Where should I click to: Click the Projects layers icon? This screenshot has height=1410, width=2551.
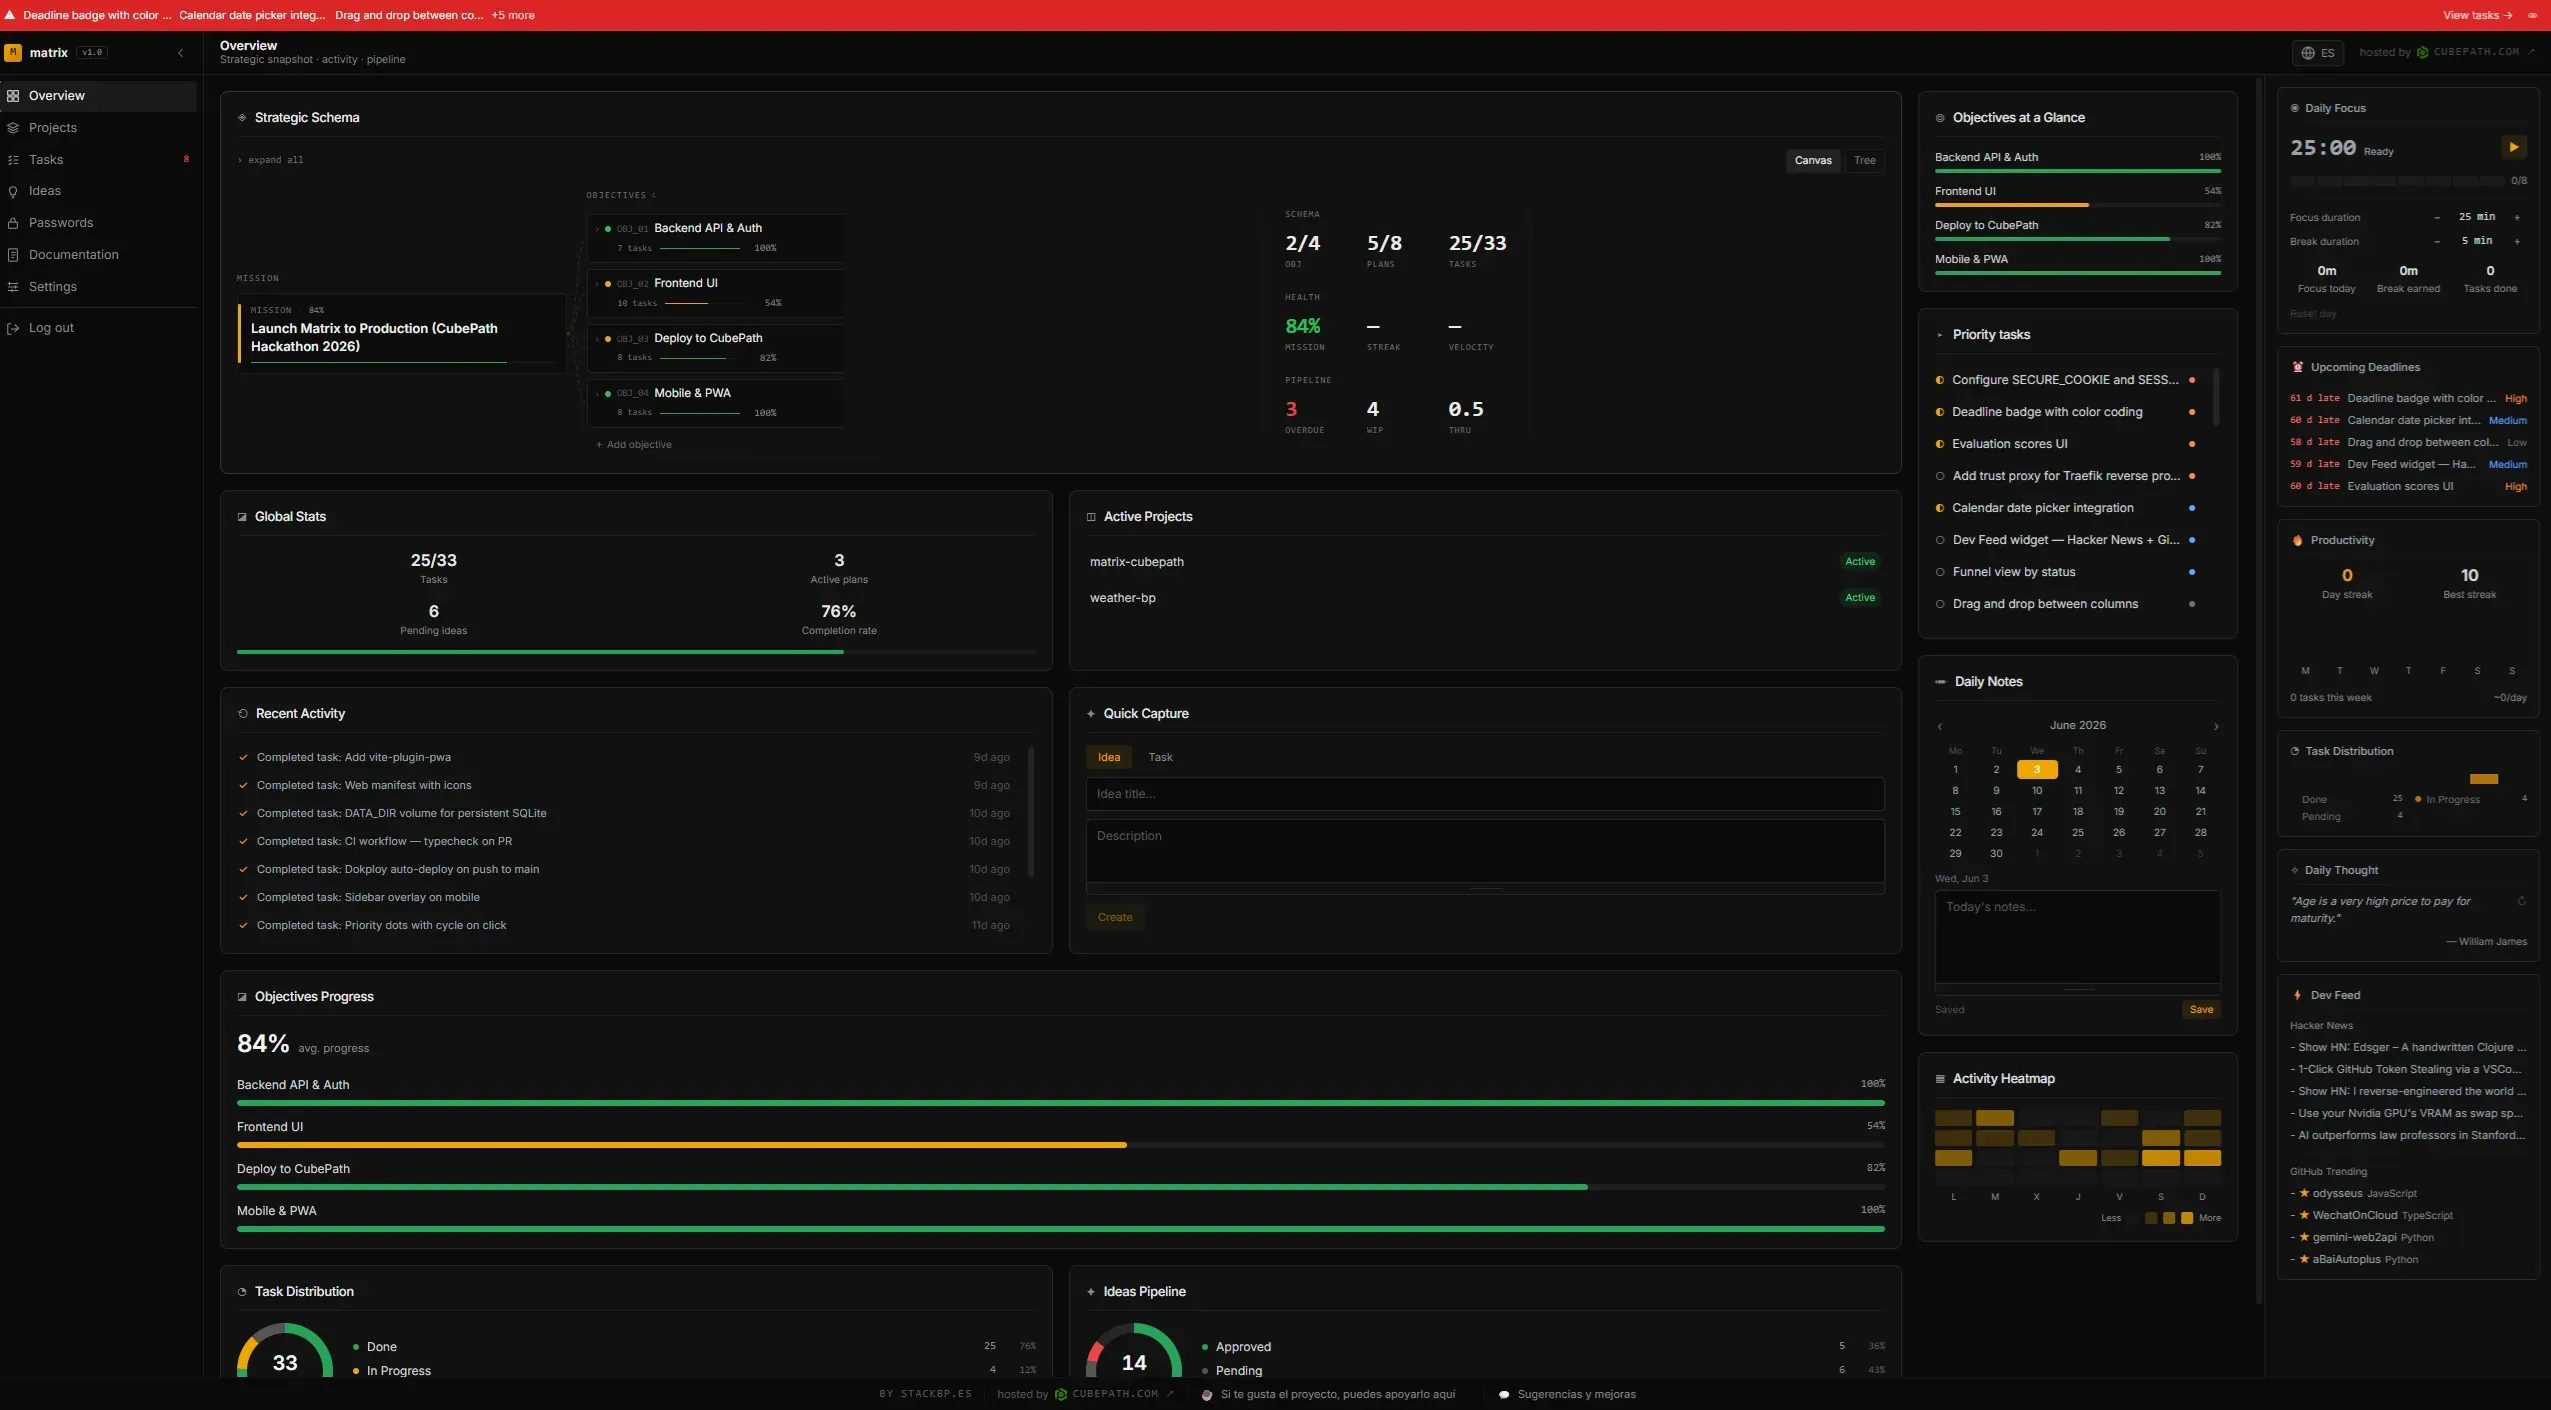pos(13,128)
